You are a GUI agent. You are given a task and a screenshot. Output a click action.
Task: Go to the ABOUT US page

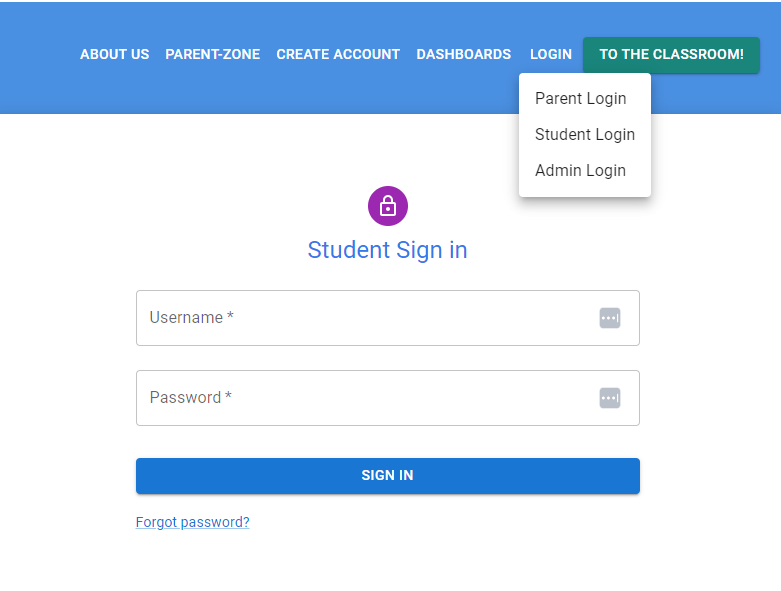[x=114, y=54]
